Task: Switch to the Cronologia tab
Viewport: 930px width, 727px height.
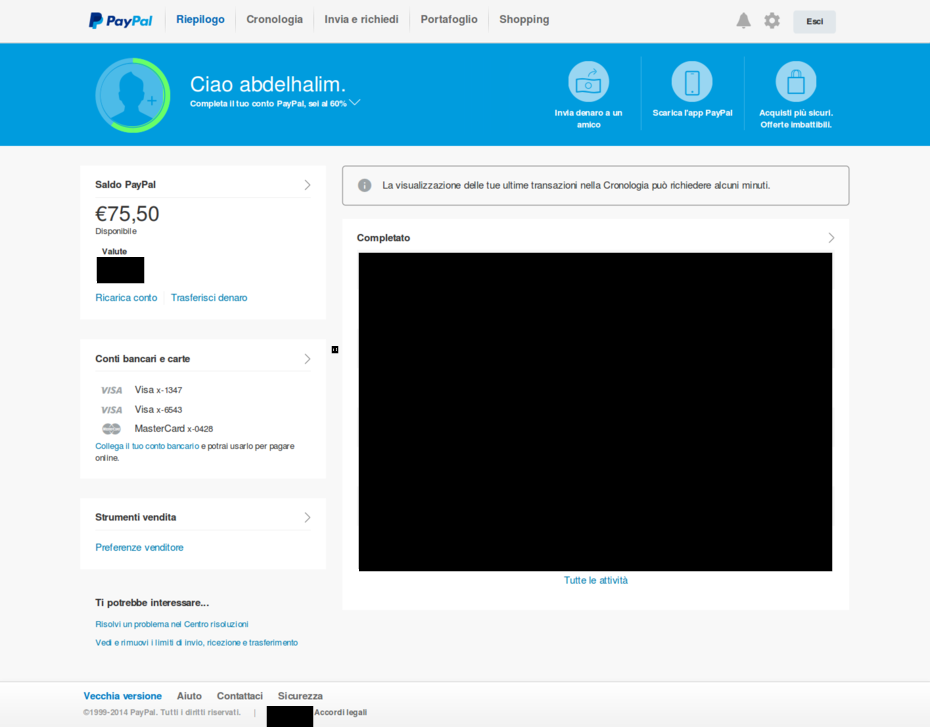Action: tap(275, 20)
